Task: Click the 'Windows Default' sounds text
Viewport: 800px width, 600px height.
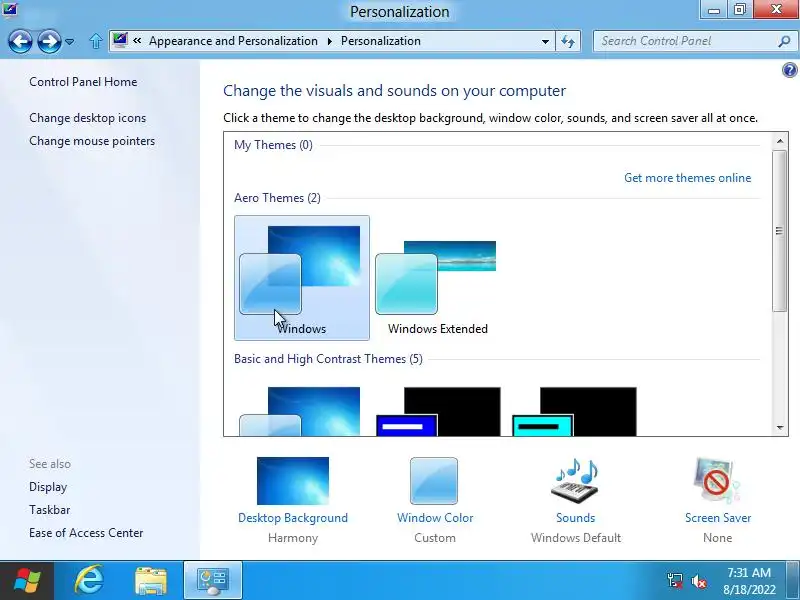Action: (x=576, y=538)
